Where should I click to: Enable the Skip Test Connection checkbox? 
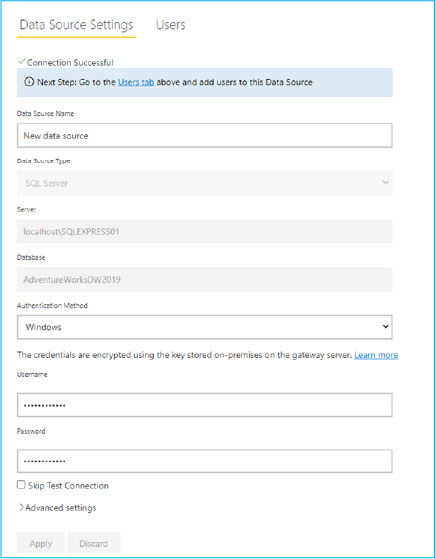coord(21,485)
